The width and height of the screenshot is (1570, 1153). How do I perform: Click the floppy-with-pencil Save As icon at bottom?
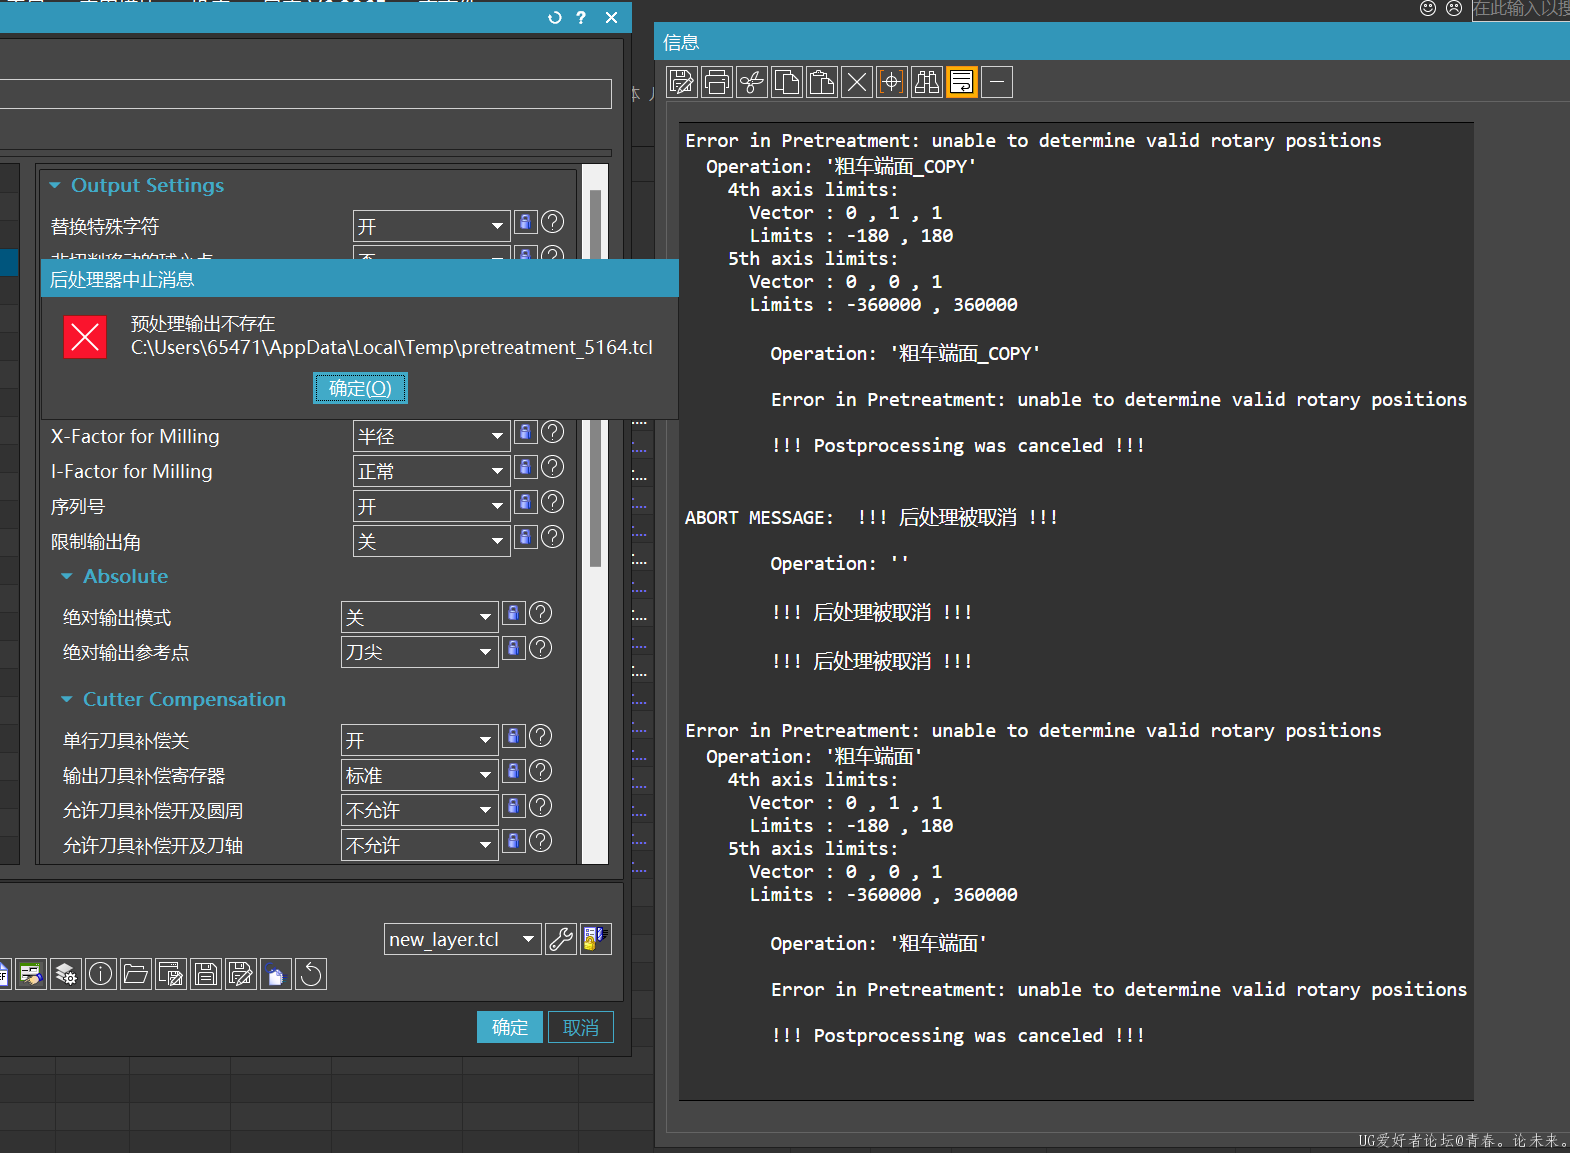241,974
